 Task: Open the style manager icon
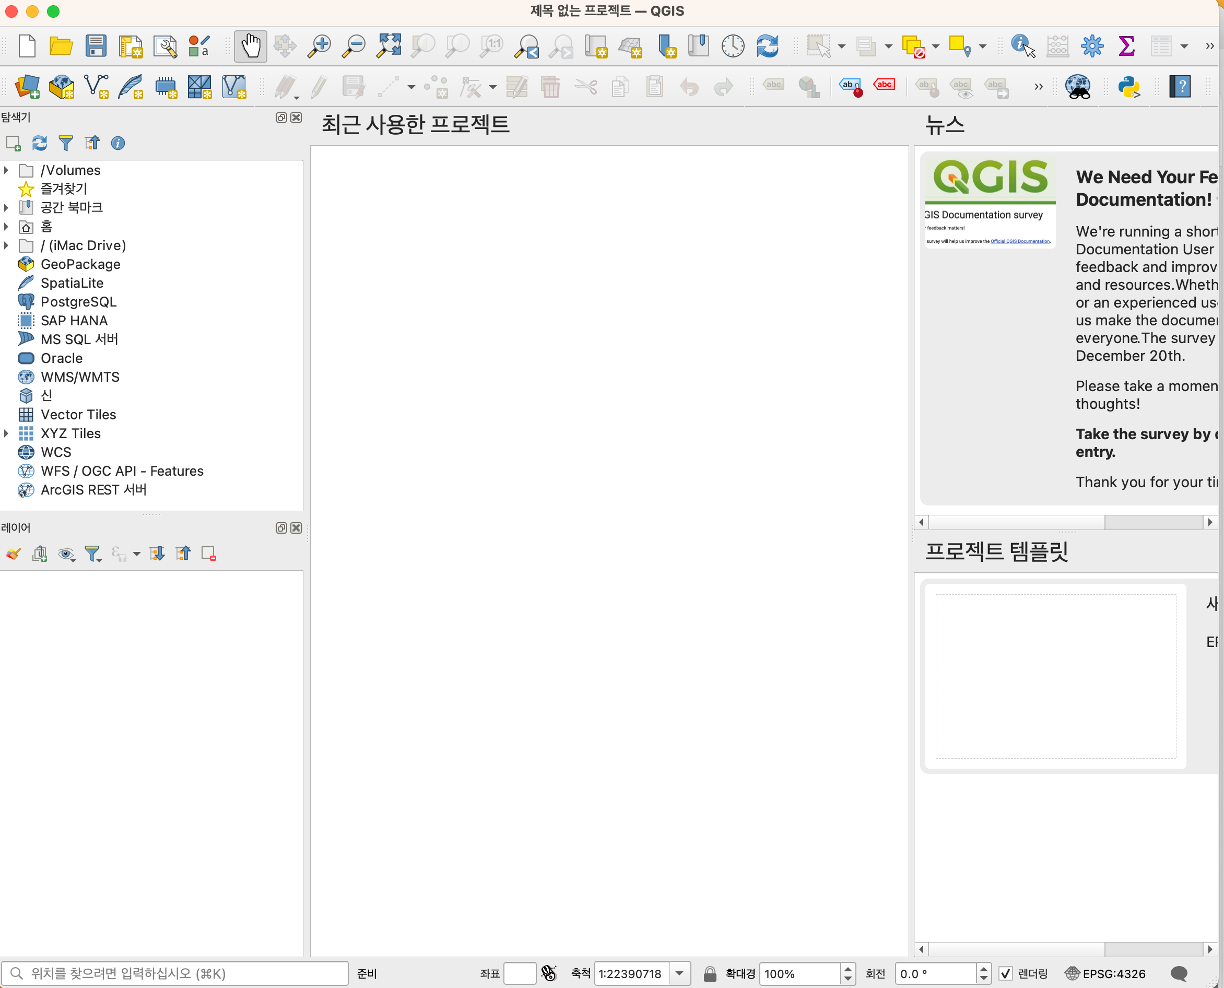(199, 46)
